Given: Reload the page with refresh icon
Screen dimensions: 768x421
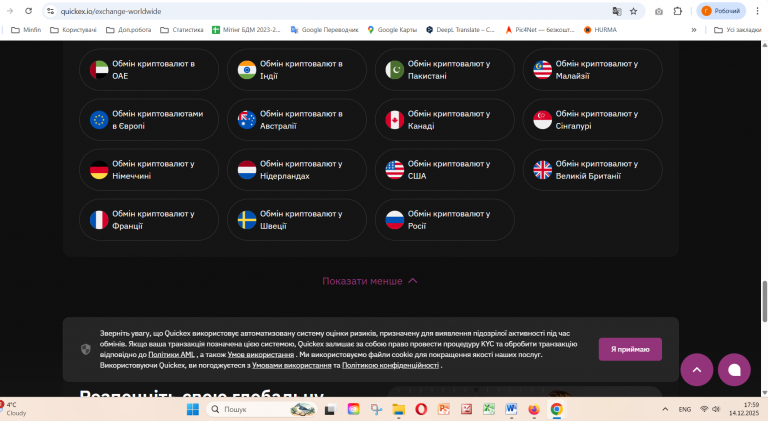Looking at the screenshot, I should click(28, 11).
